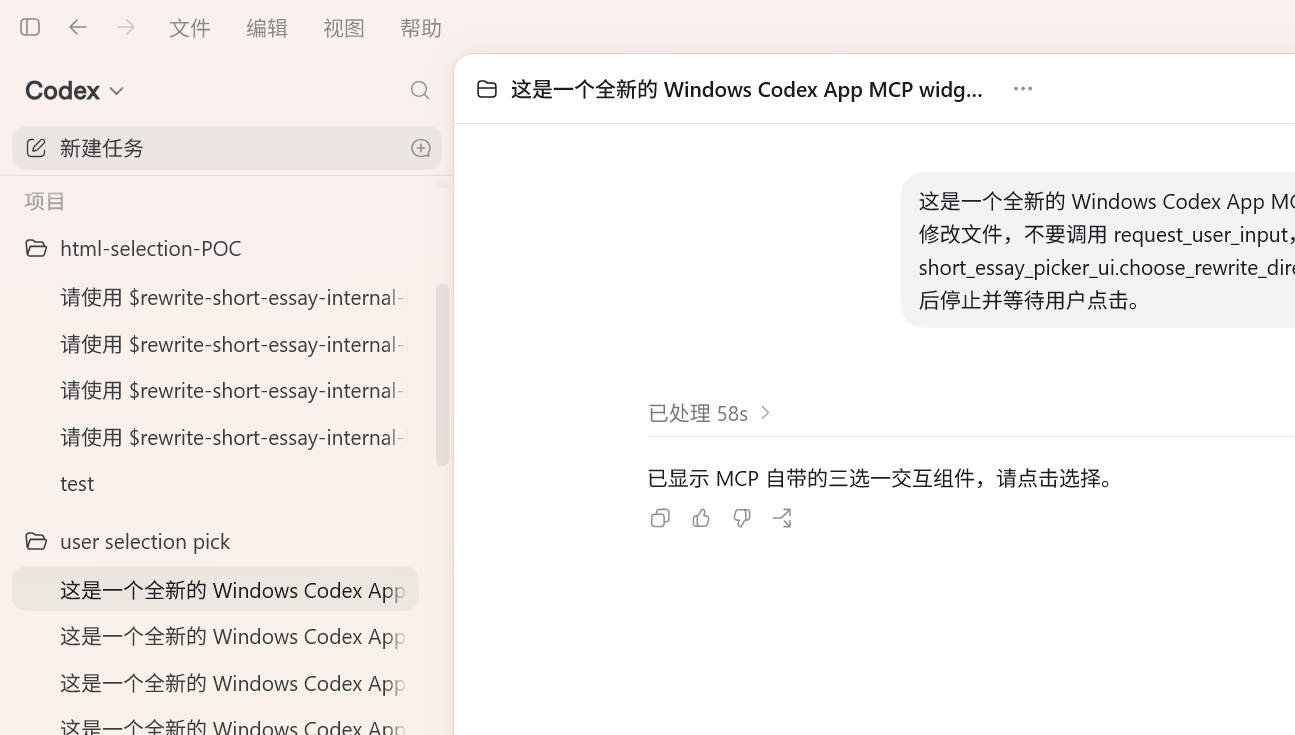The width and height of the screenshot is (1295, 735).
Task: Open the 编辑 menu
Action: tap(267, 28)
